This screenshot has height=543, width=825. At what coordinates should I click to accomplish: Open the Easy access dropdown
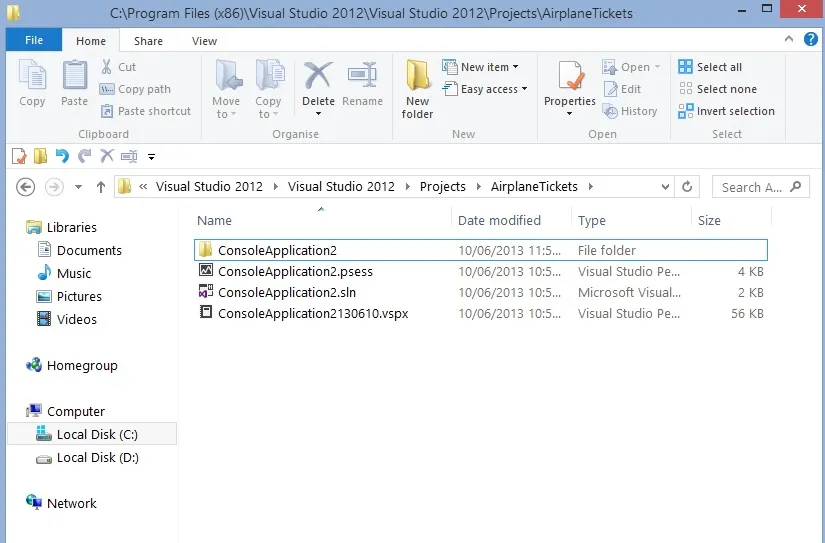(x=485, y=89)
